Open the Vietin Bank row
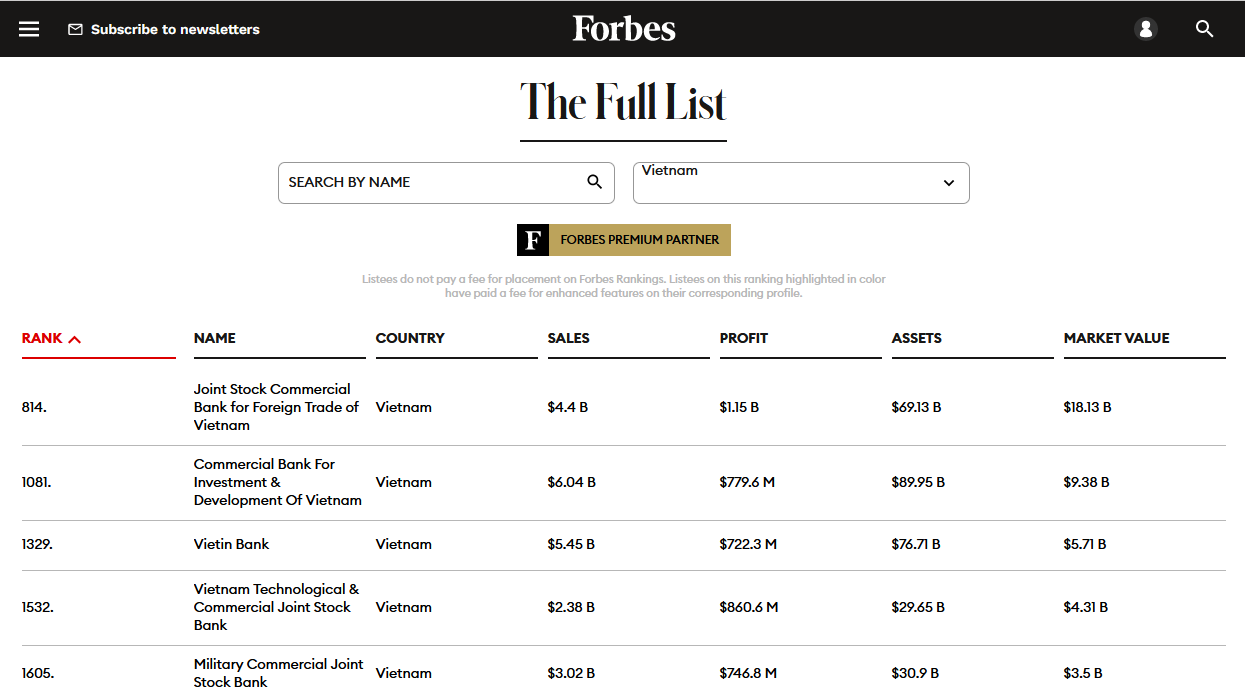 231,544
